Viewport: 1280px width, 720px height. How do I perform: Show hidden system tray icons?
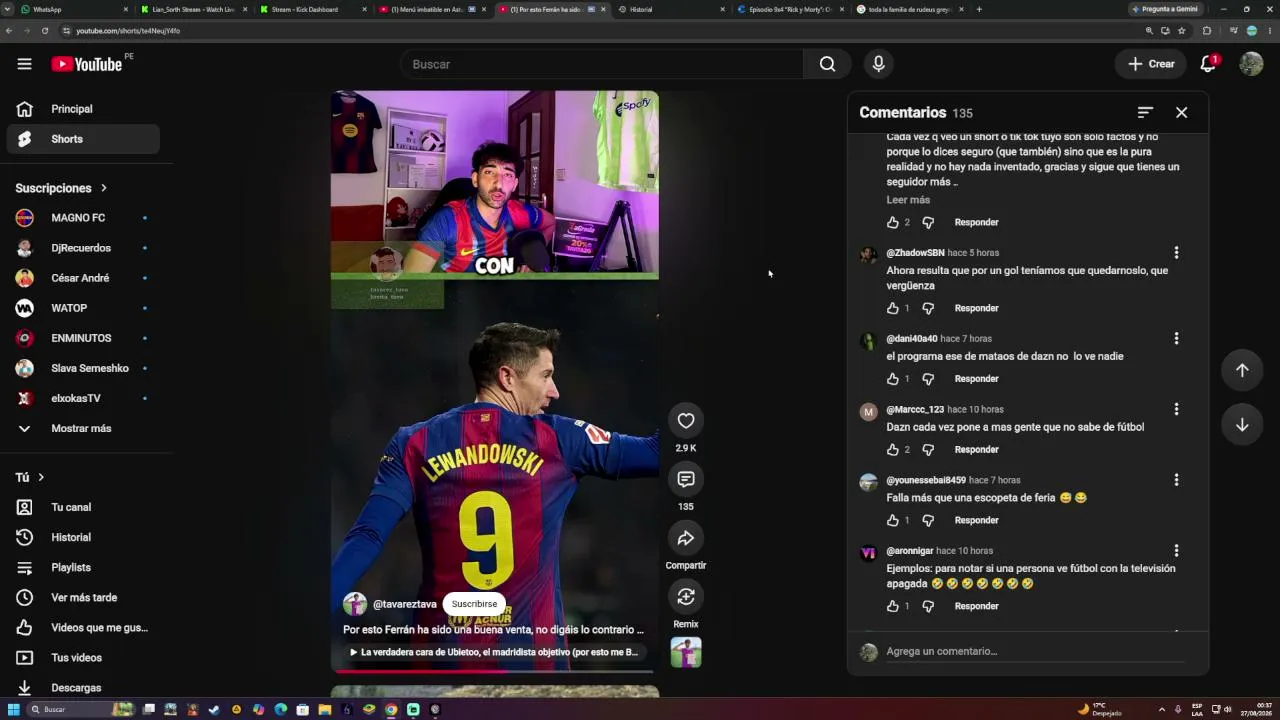pyautogui.click(x=1161, y=709)
